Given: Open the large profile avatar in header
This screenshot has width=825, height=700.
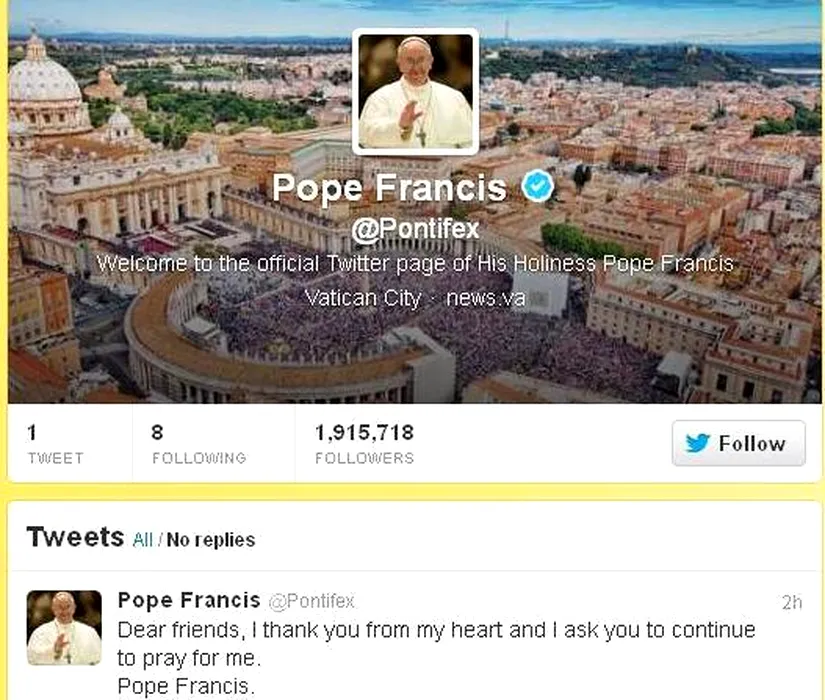Looking at the screenshot, I should (x=415, y=91).
